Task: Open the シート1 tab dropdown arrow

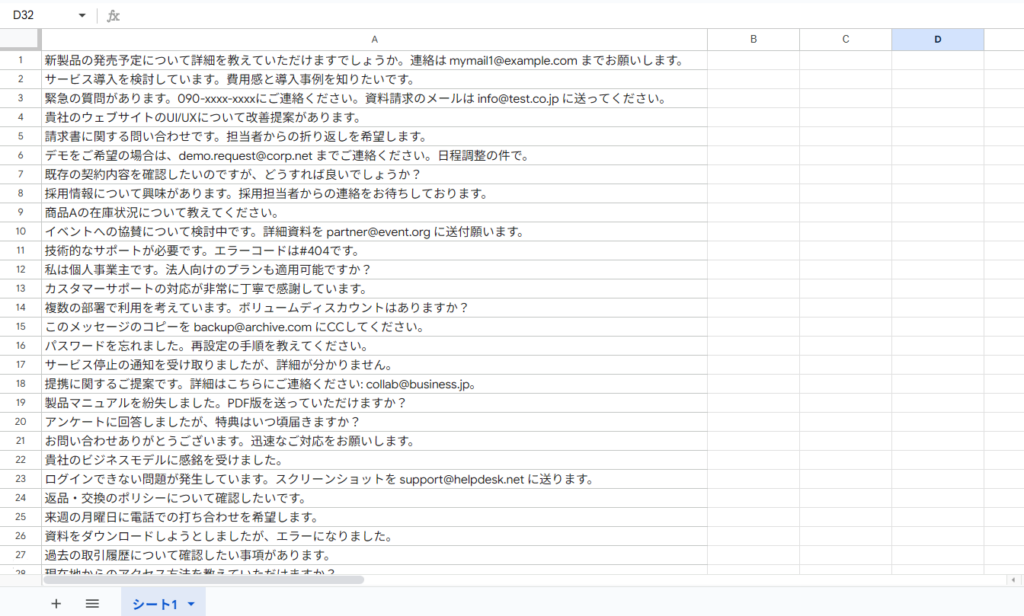Action: (x=190, y=604)
